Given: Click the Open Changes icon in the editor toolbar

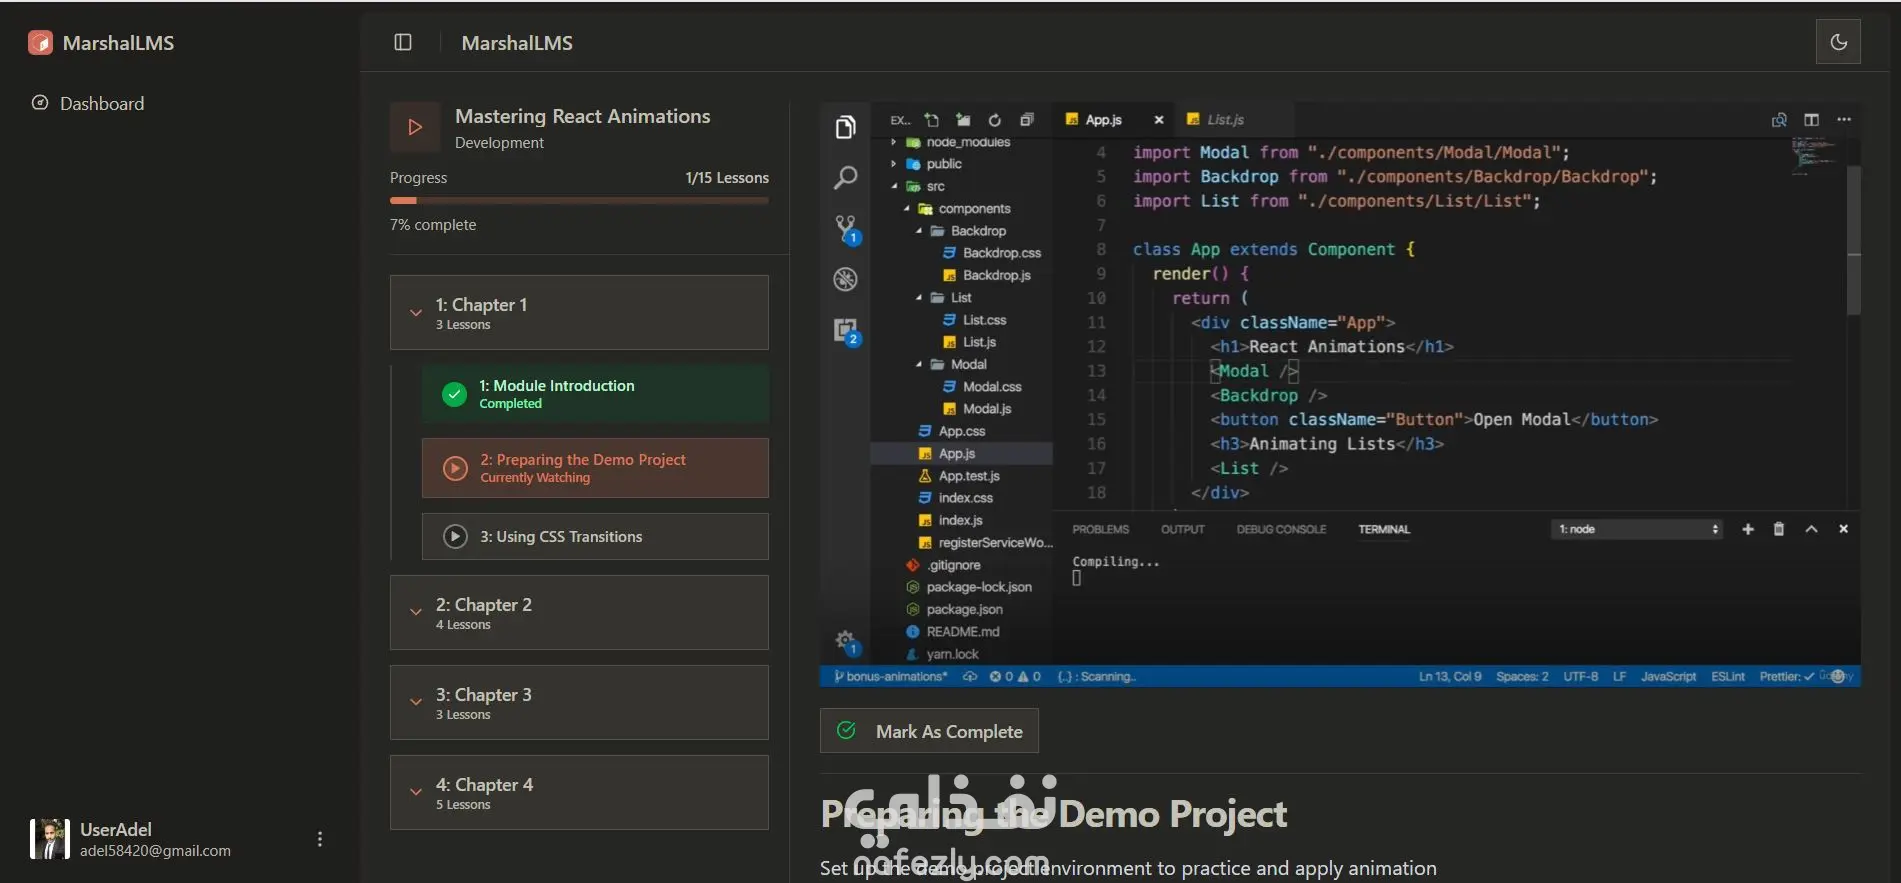Looking at the screenshot, I should click(1779, 120).
